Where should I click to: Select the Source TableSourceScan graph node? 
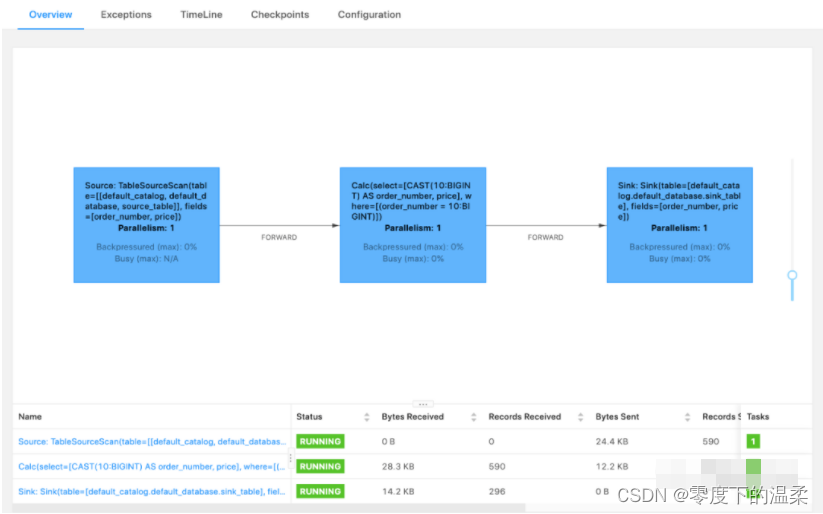point(146,225)
